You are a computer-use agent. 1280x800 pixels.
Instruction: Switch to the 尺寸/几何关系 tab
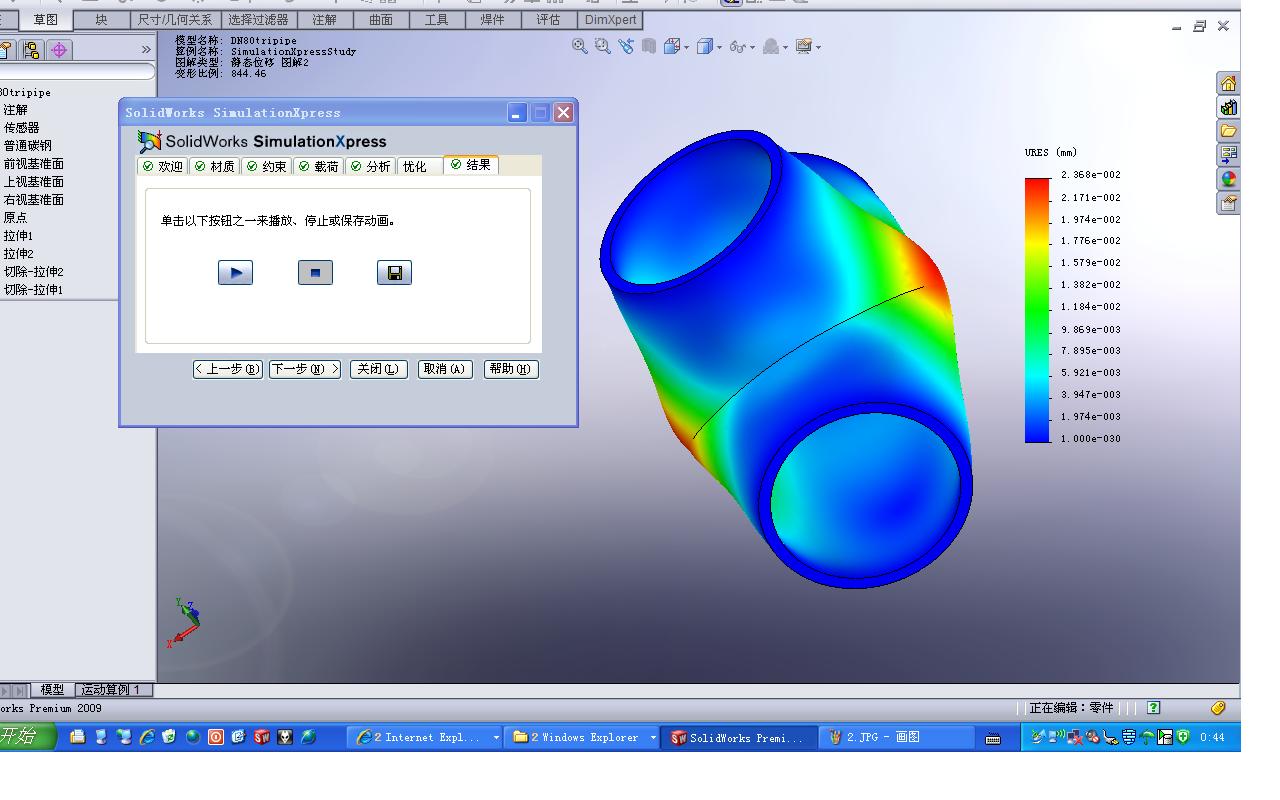[x=175, y=20]
